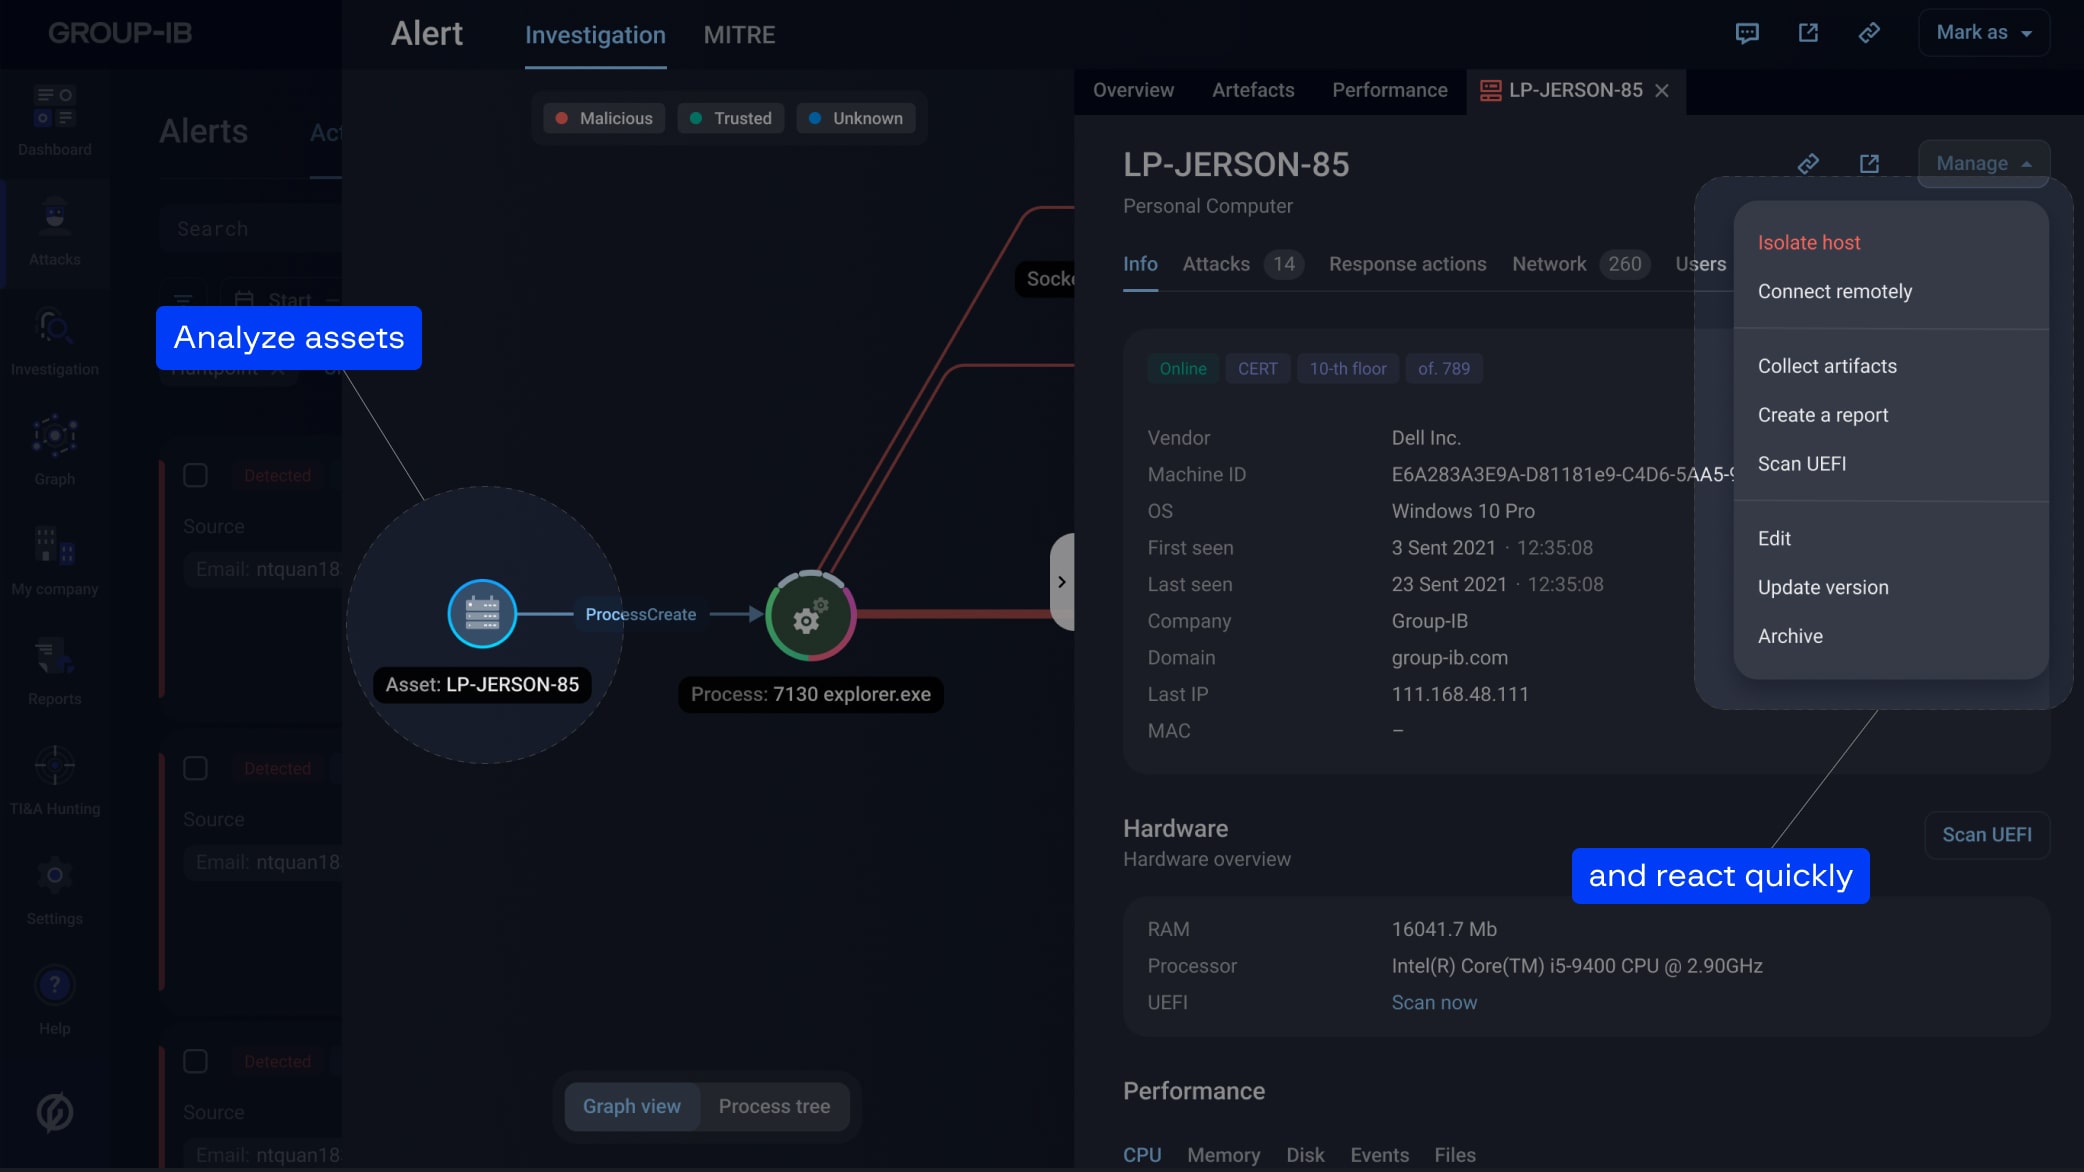Close the LP-JERSON-85 tab

click(x=1662, y=91)
